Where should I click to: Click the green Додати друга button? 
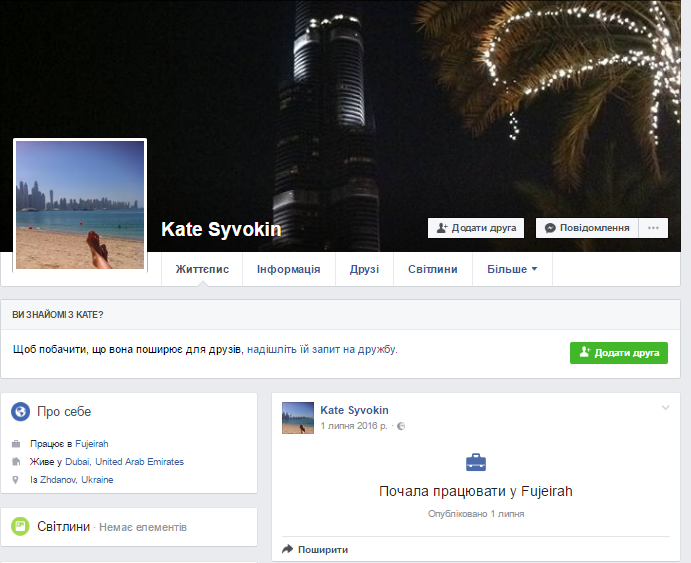click(619, 353)
